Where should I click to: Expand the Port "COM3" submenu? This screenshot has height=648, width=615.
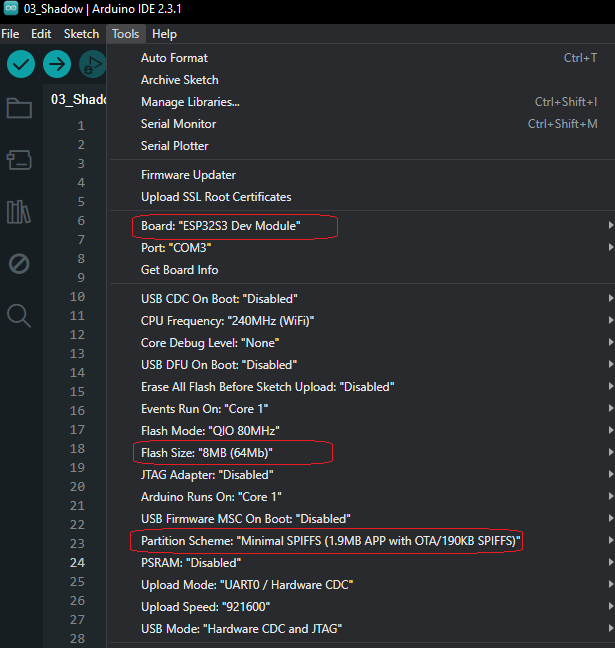pos(362,248)
